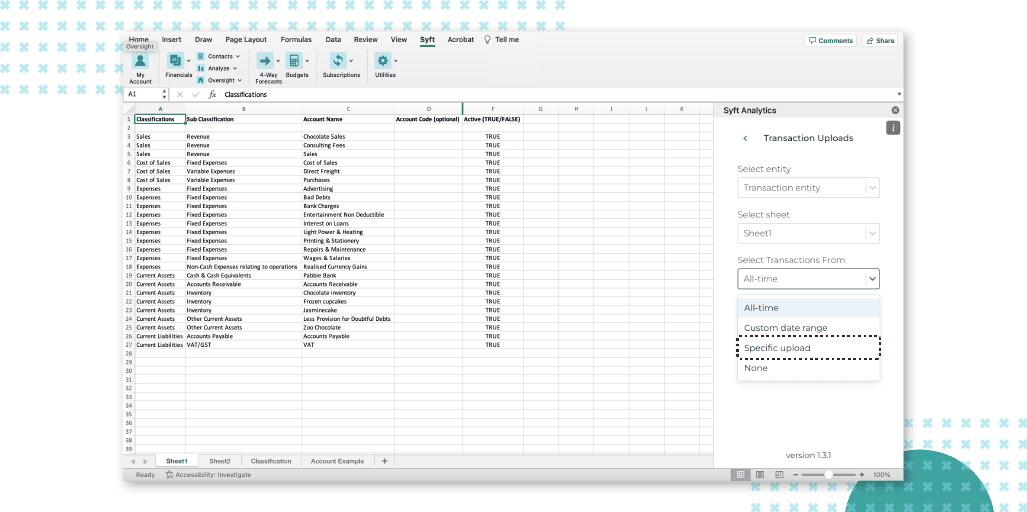Choose Specific upload option
Viewport: 1027px width, 512px height.
(x=808, y=348)
